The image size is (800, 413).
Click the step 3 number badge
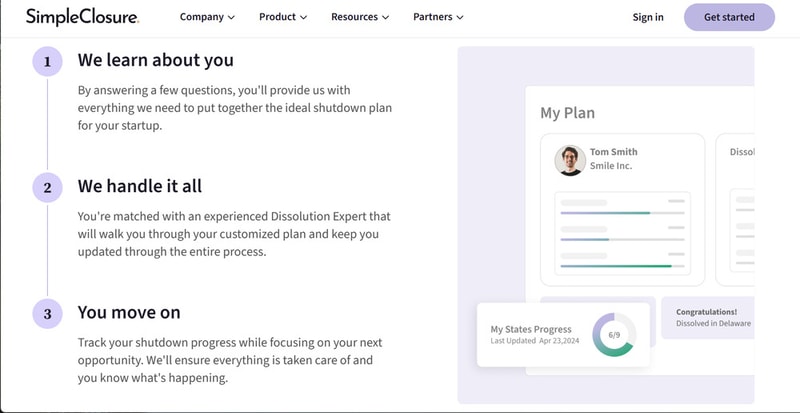[47, 314]
